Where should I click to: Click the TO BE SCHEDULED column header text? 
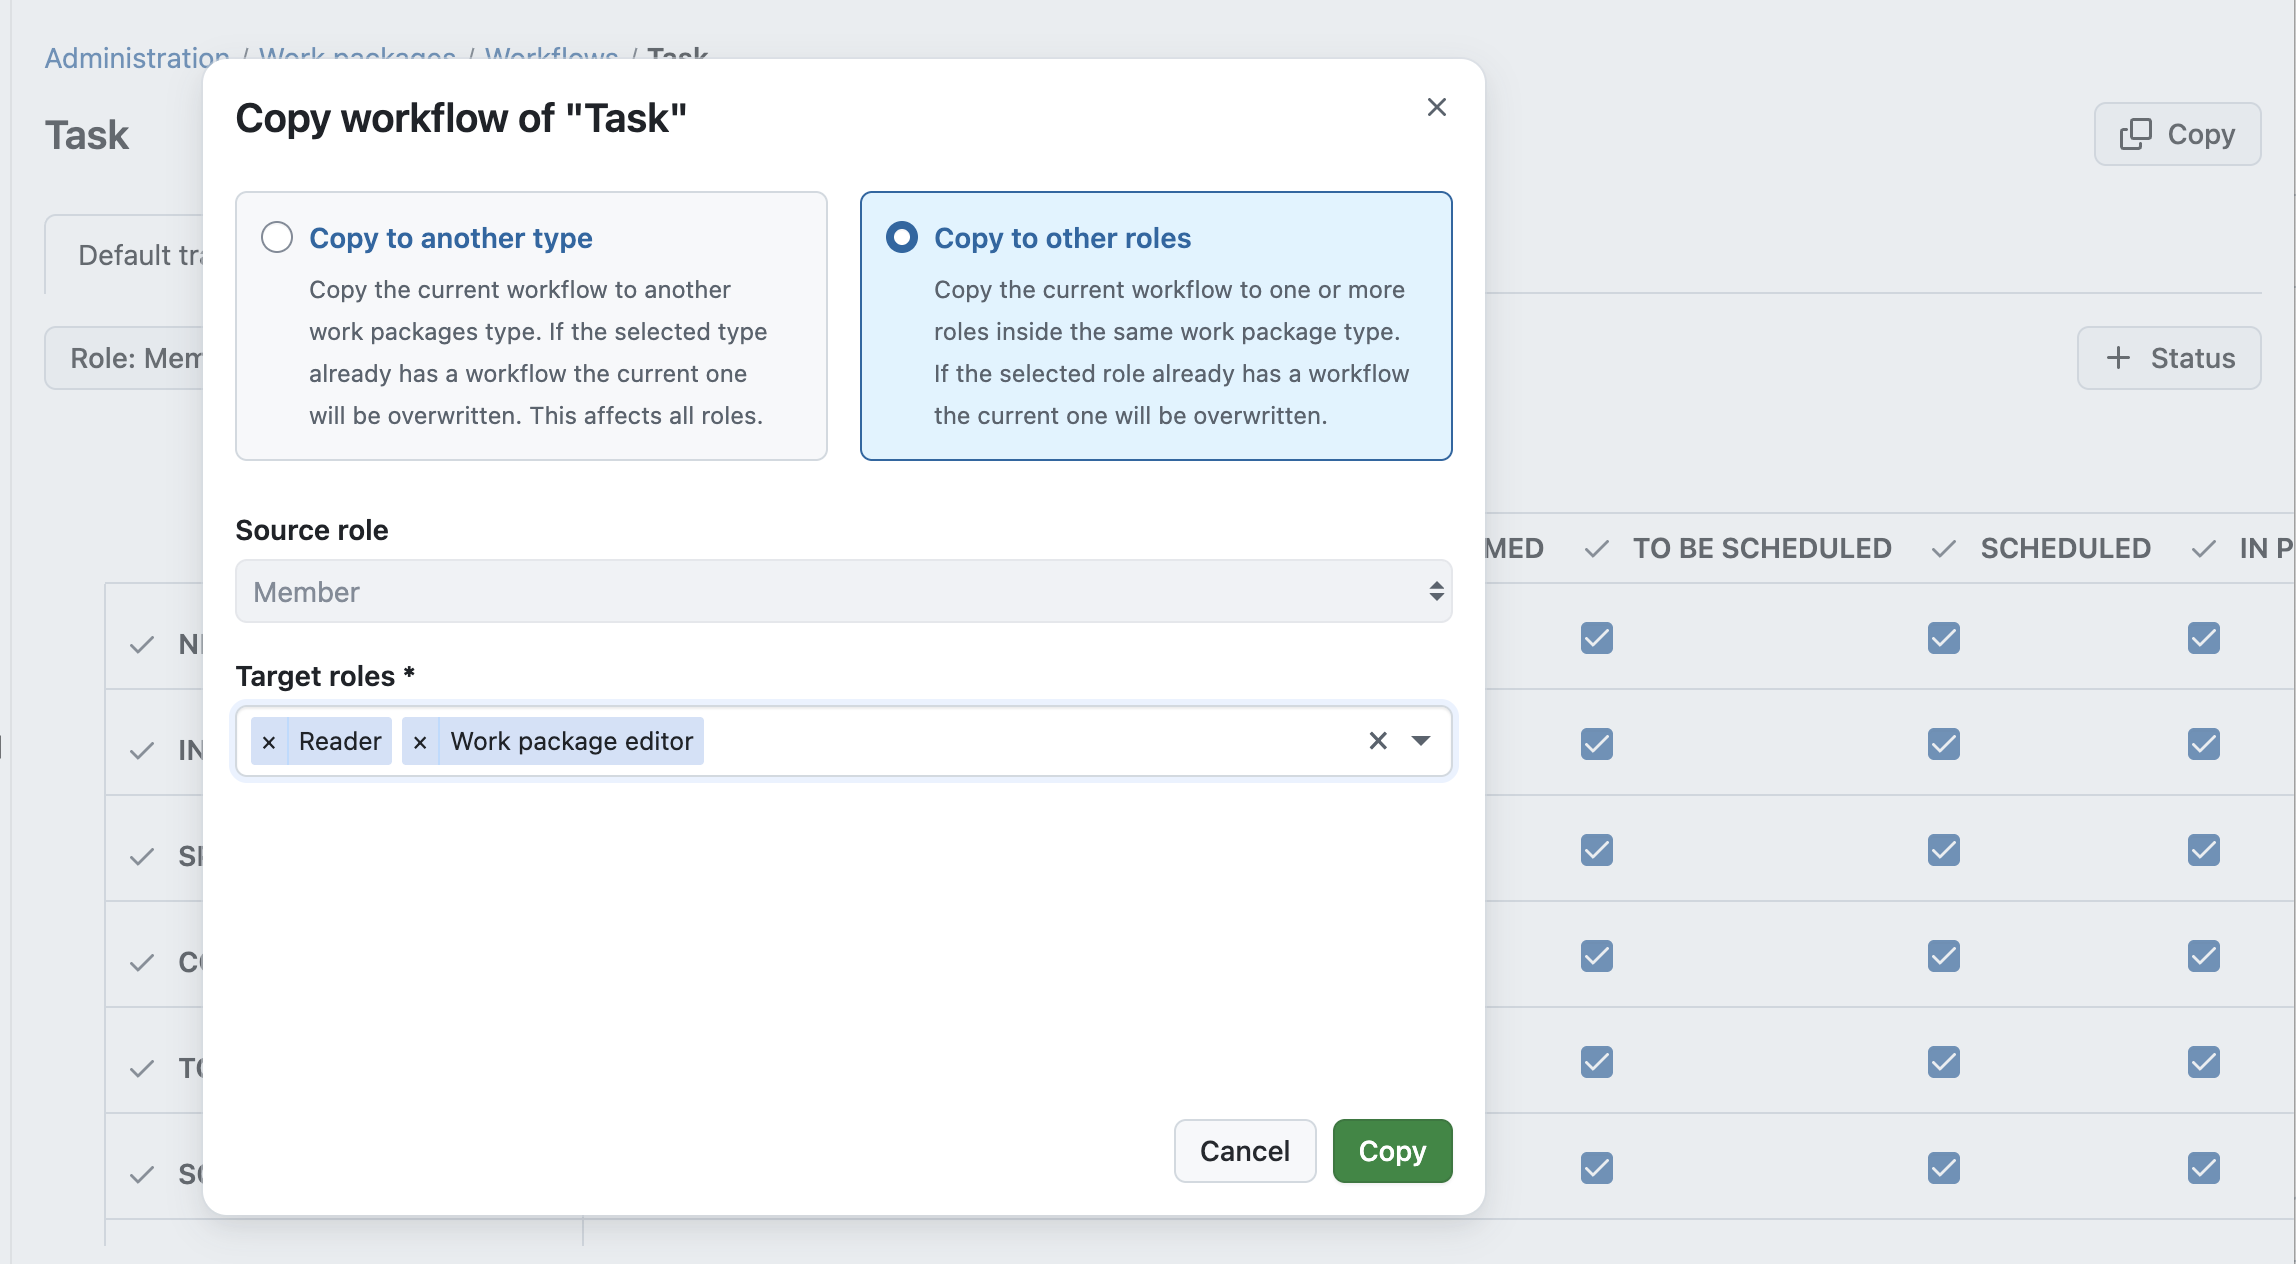(1762, 548)
